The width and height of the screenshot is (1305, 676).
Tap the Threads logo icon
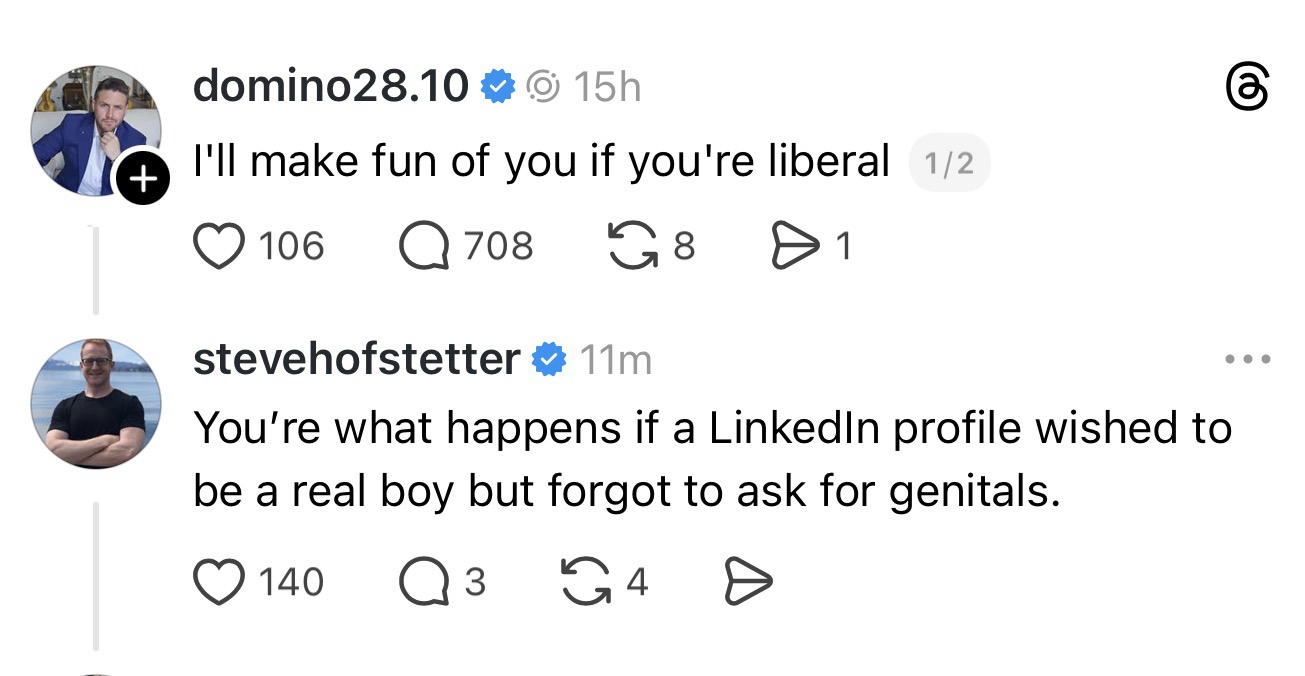tap(1248, 88)
